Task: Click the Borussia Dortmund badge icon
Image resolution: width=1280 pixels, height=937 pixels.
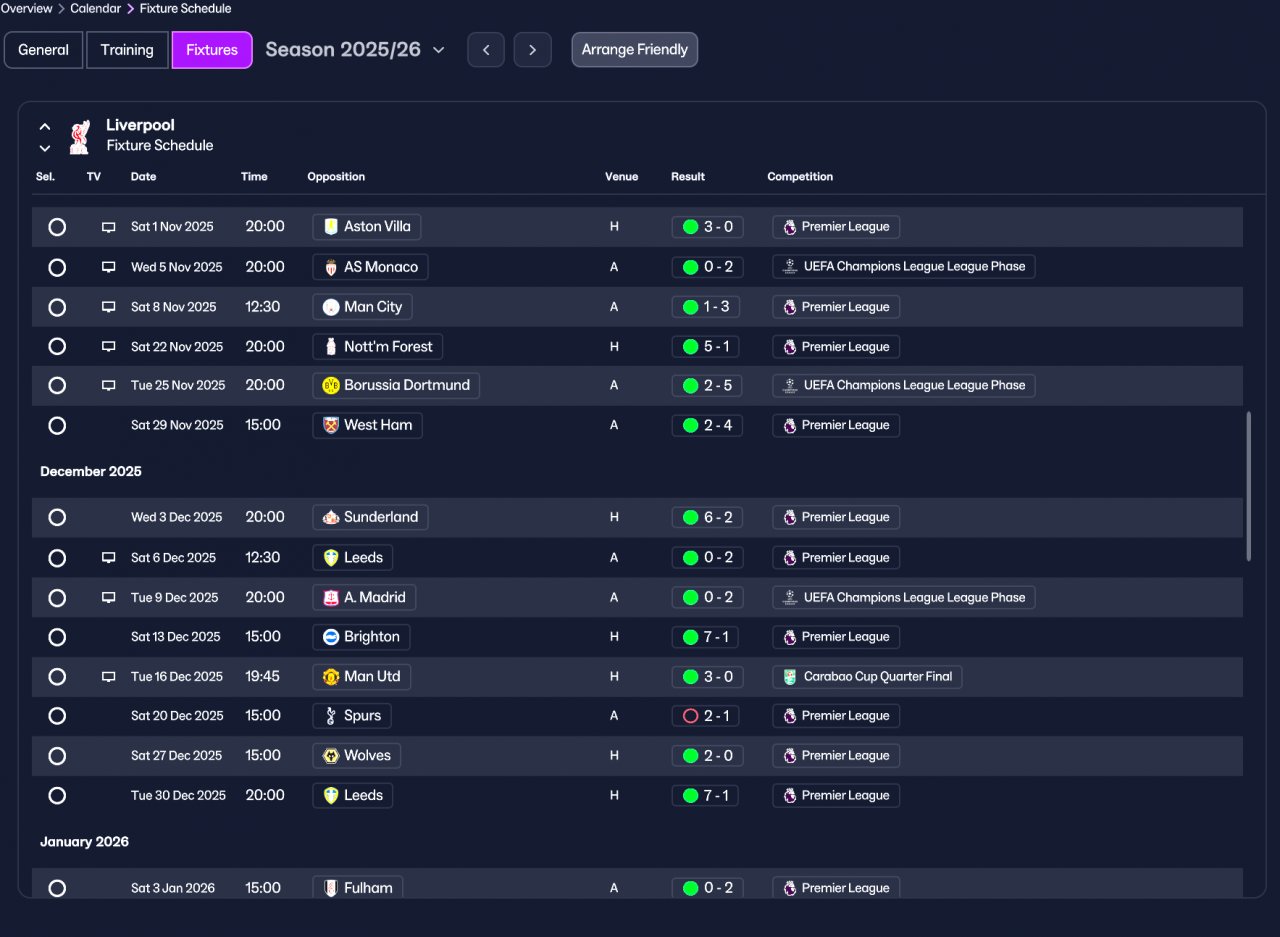Action: coord(332,386)
